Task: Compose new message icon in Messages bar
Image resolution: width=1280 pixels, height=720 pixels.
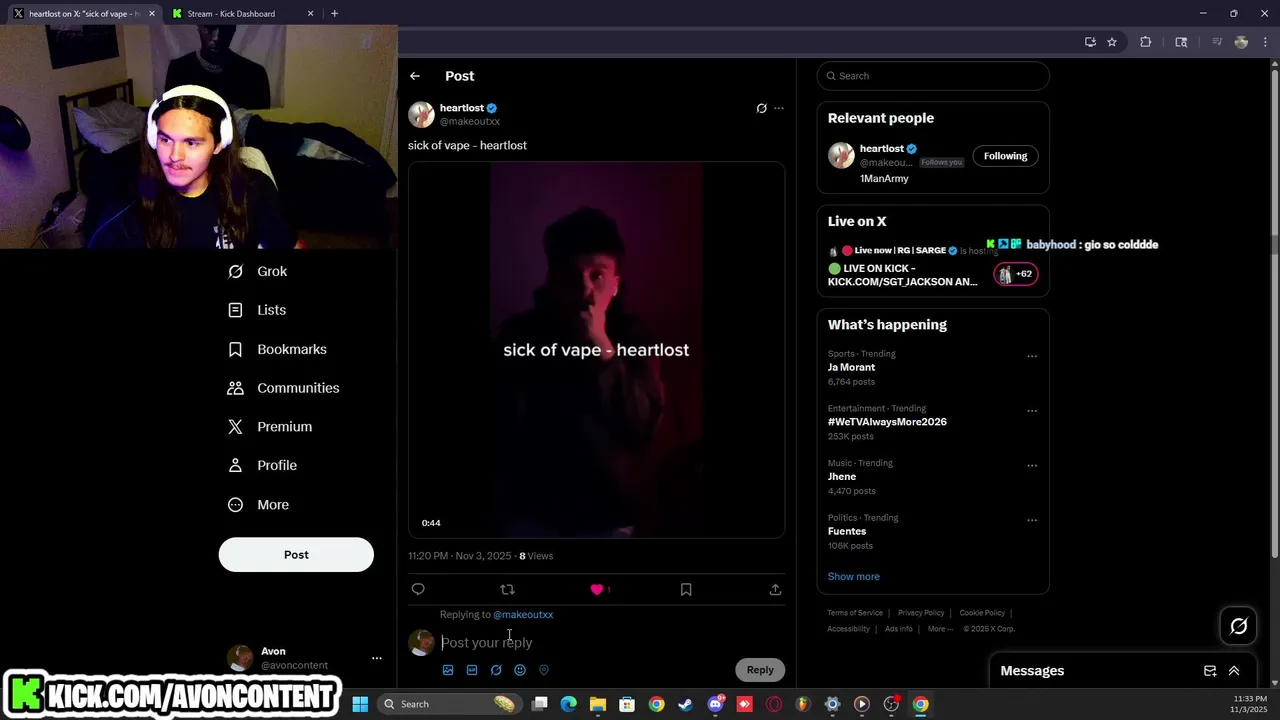Action: click(1210, 671)
